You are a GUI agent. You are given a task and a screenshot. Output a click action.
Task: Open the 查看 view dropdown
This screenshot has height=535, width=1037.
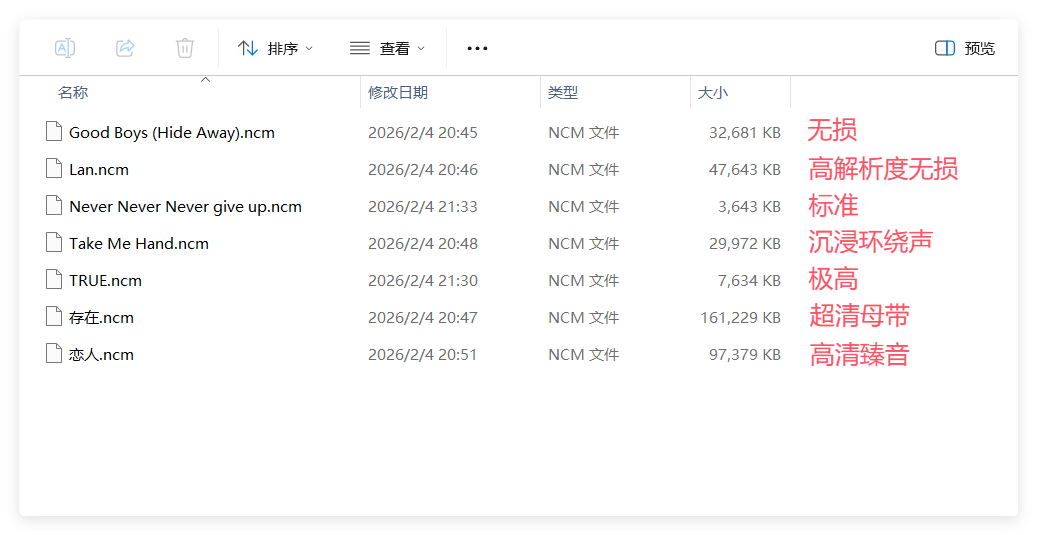[x=388, y=48]
